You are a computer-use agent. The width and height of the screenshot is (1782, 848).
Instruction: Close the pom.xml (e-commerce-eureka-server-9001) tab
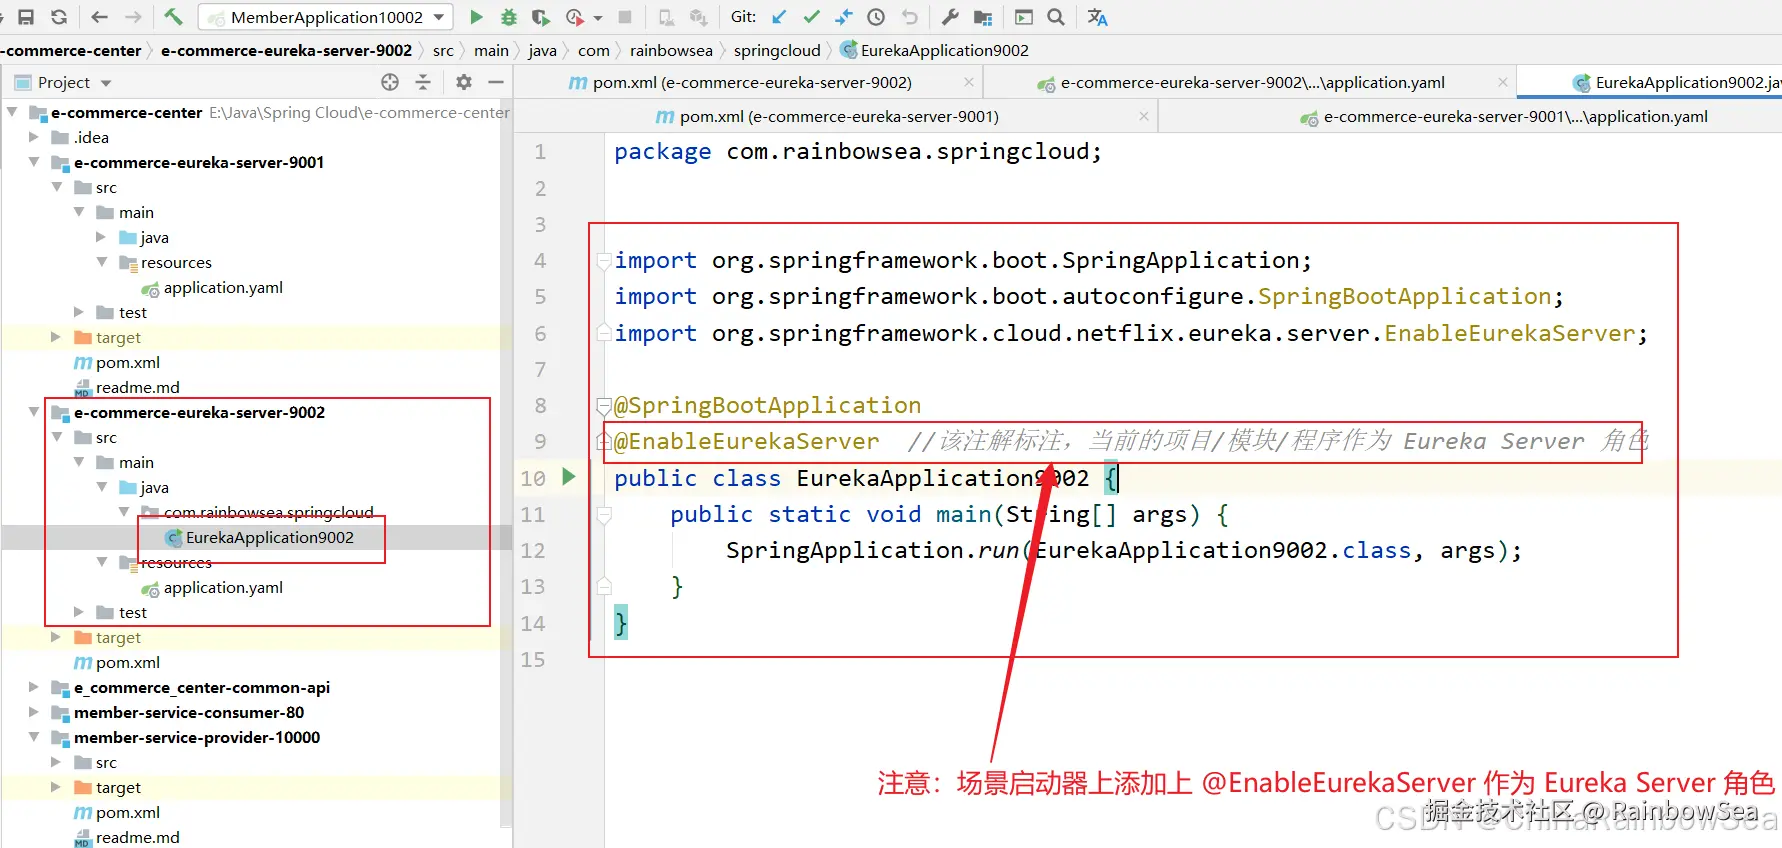[x=1143, y=116]
